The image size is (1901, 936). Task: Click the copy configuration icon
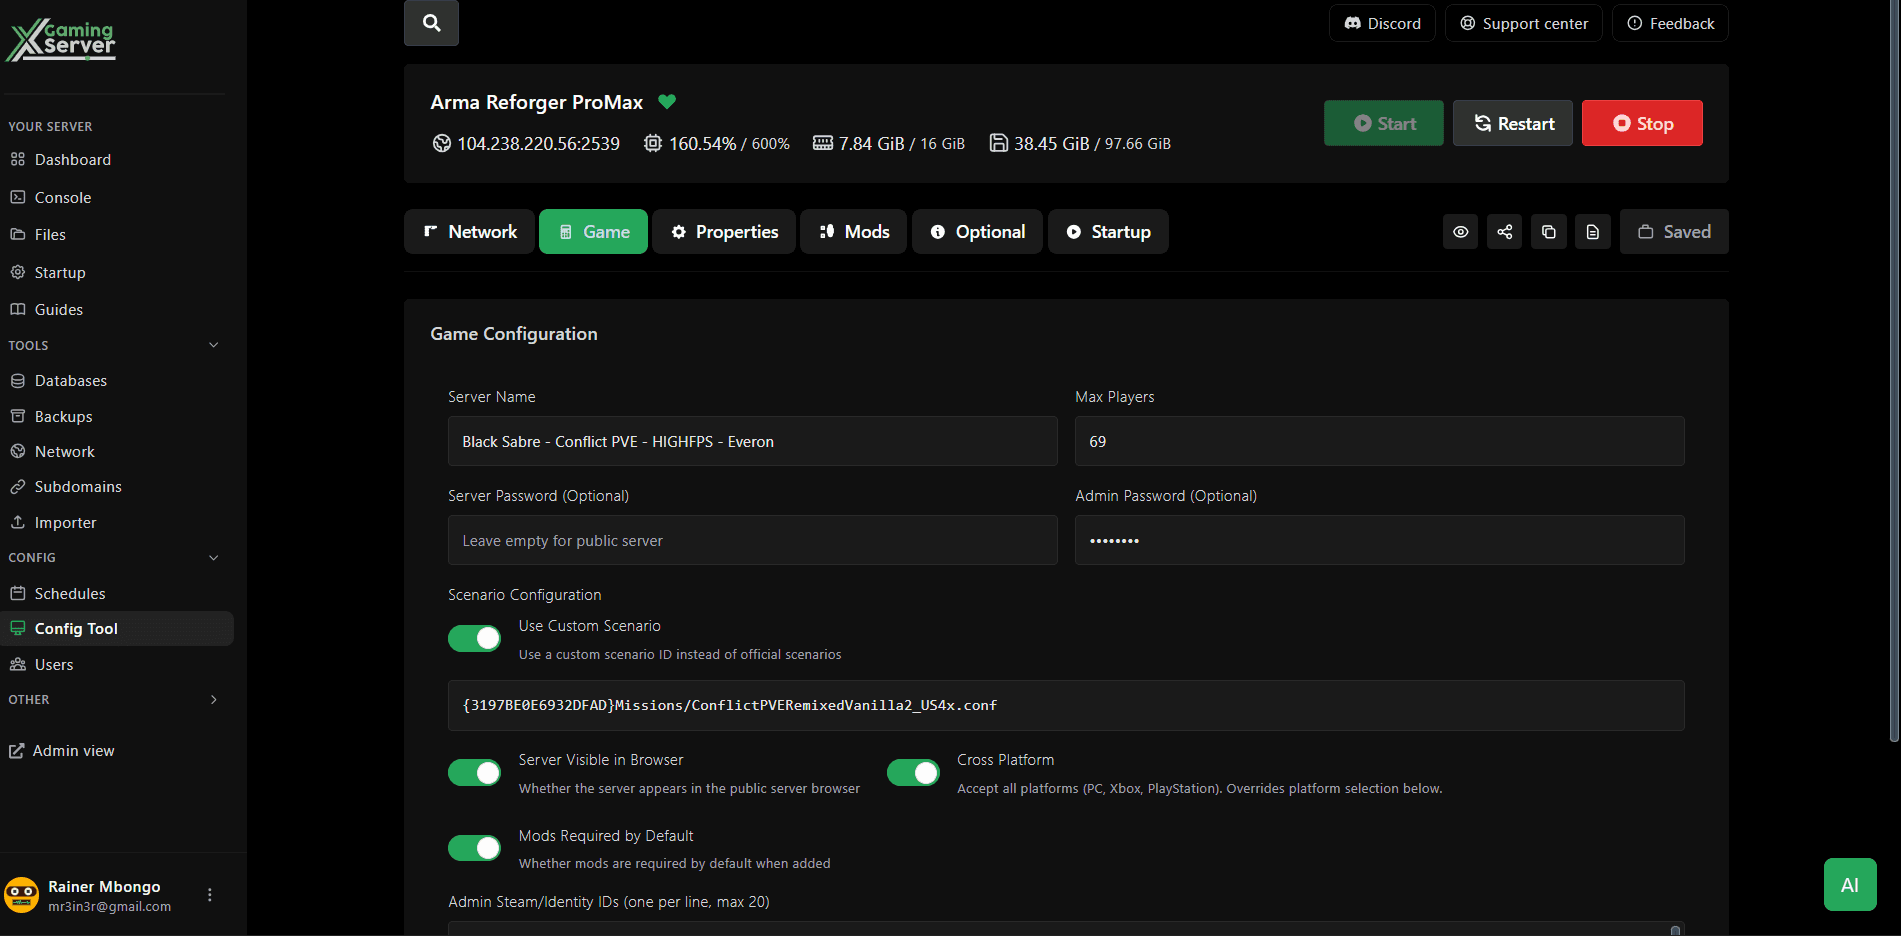coord(1549,231)
